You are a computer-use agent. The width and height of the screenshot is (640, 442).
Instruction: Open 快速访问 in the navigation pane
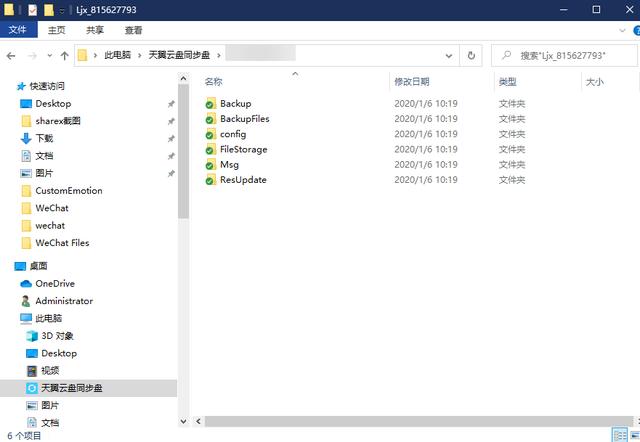[47, 86]
